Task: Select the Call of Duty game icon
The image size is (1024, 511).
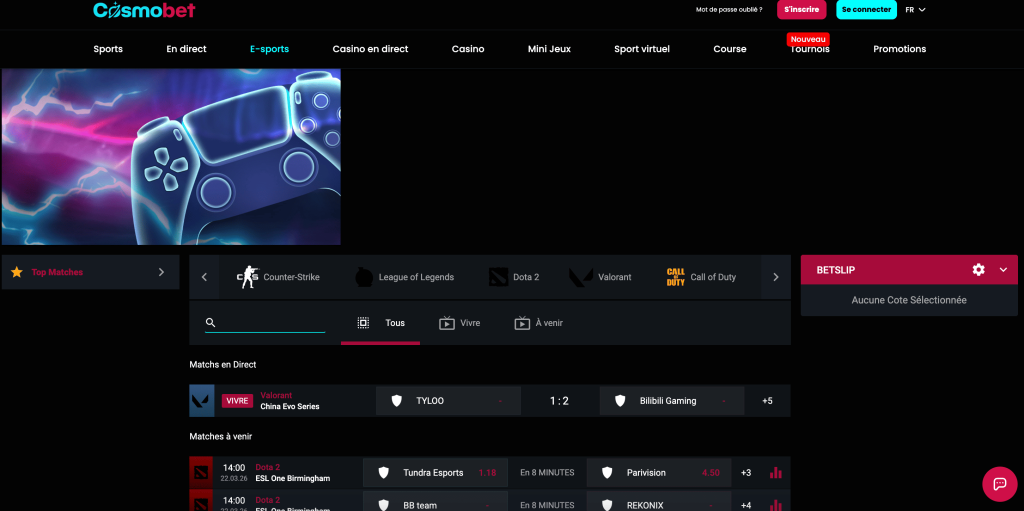Action: (x=676, y=277)
